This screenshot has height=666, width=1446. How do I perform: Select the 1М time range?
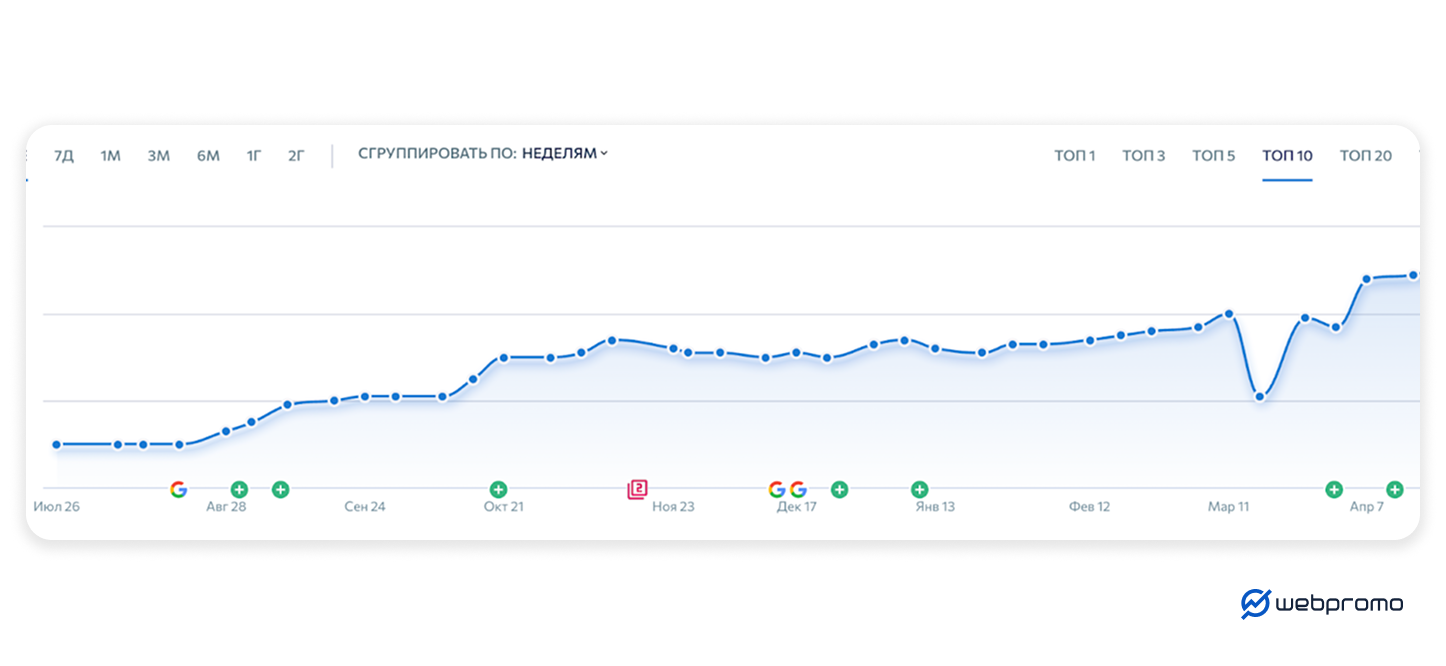(110, 155)
